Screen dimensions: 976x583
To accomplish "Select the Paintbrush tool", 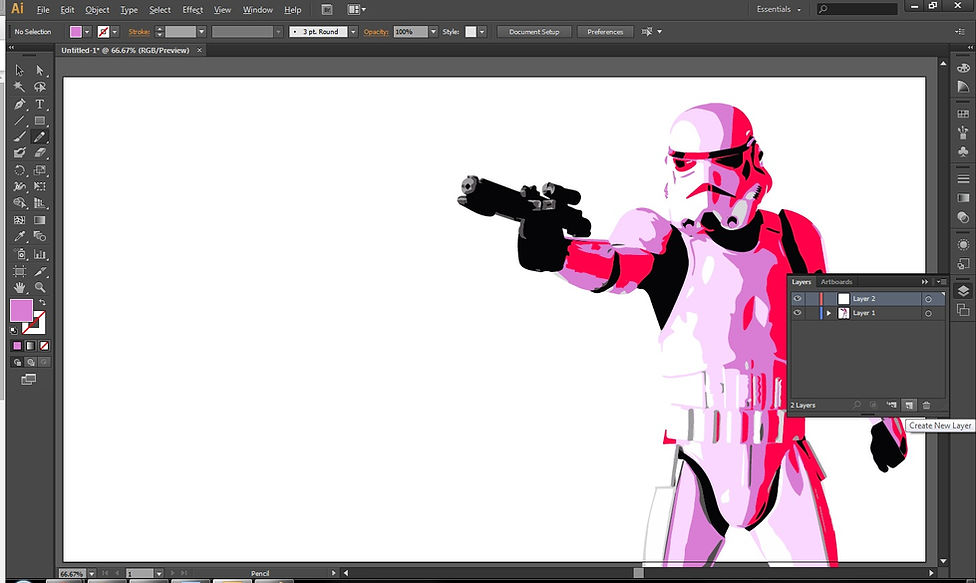I will click(x=19, y=137).
